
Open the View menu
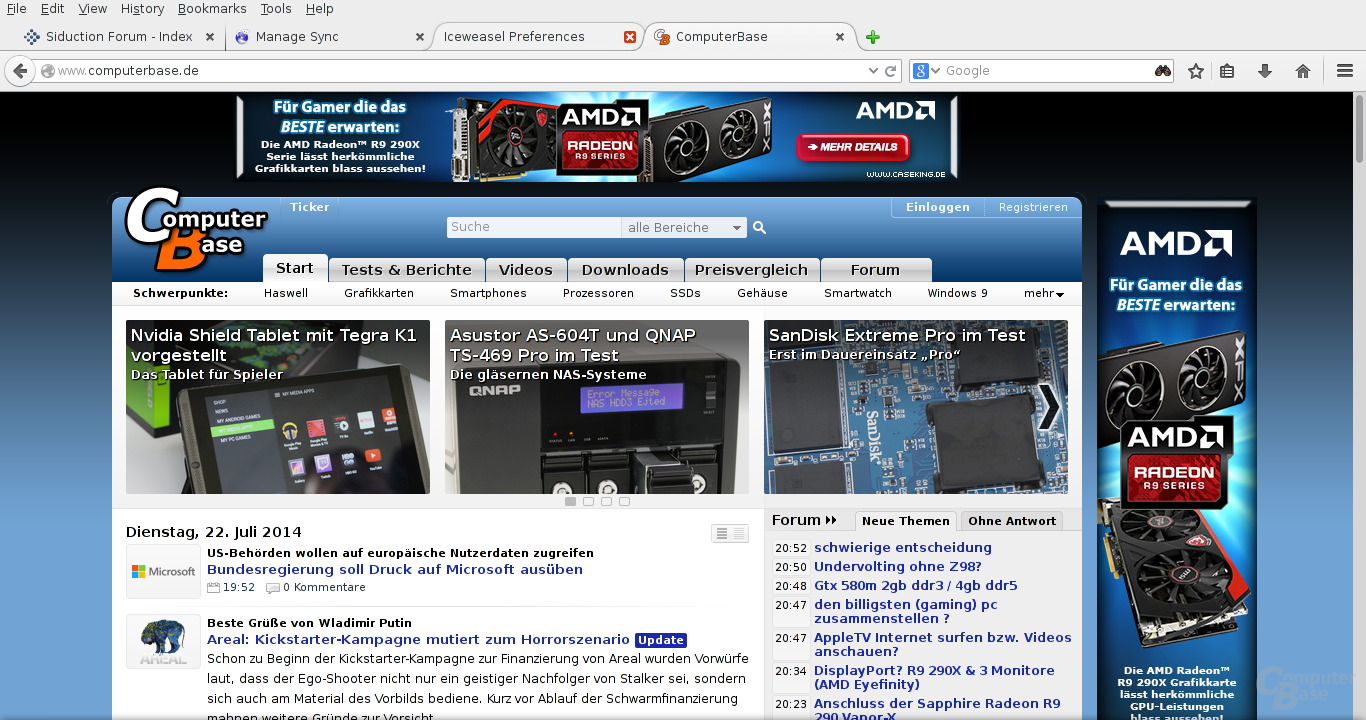pos(92,9)
